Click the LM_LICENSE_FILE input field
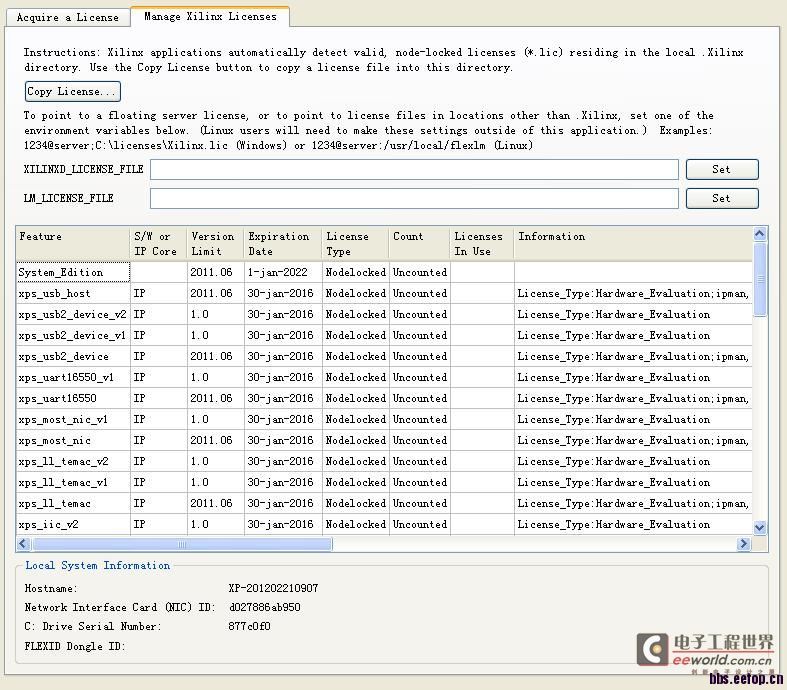 [x=414, y=198]
